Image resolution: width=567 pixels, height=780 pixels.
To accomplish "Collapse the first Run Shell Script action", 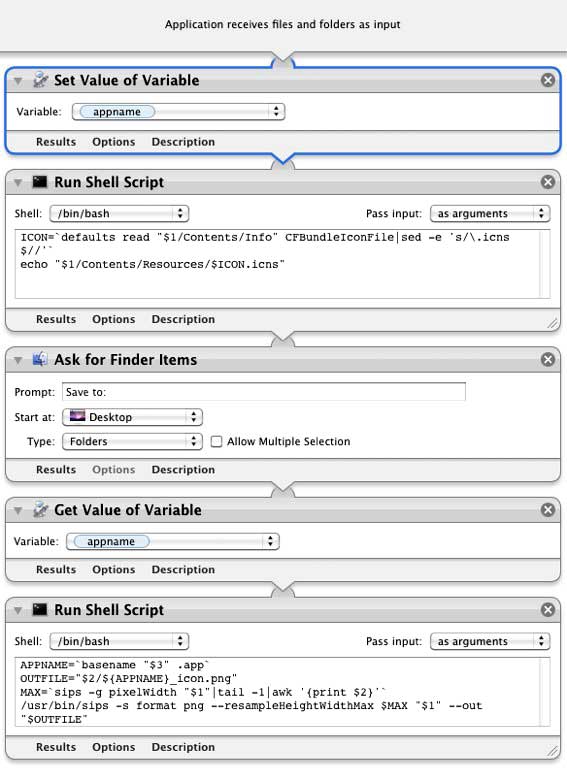I will (x=18, y=183).
